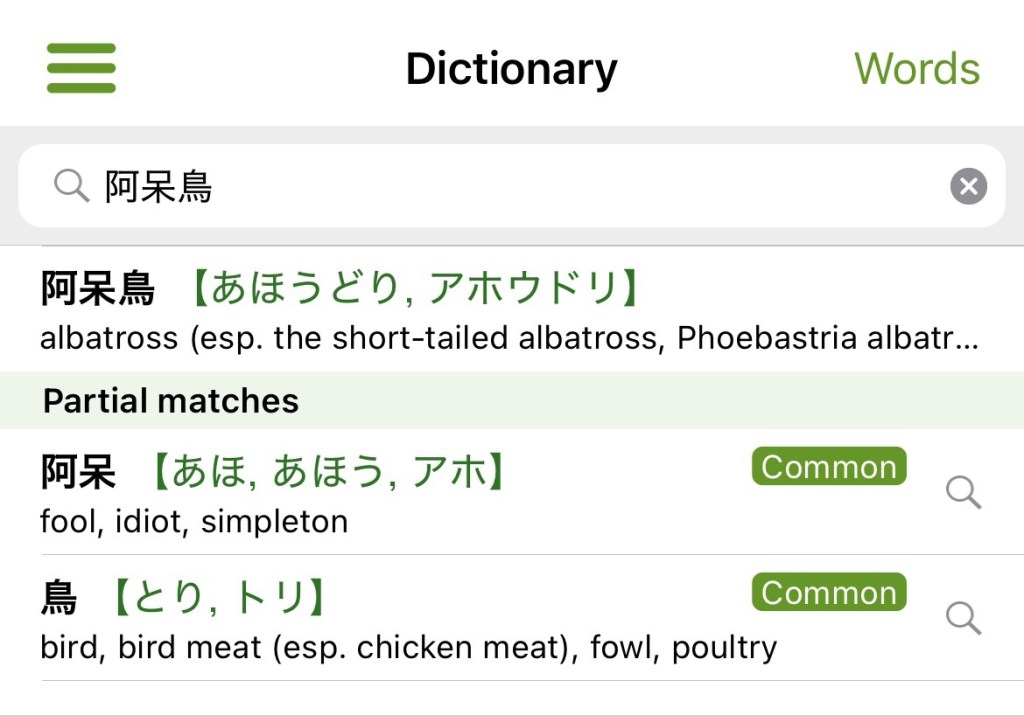Image resolution: width=1024 pixels, height=715 pixels.
Task: Select the とり, トリ reading text
Action: [x=217, y=598]
